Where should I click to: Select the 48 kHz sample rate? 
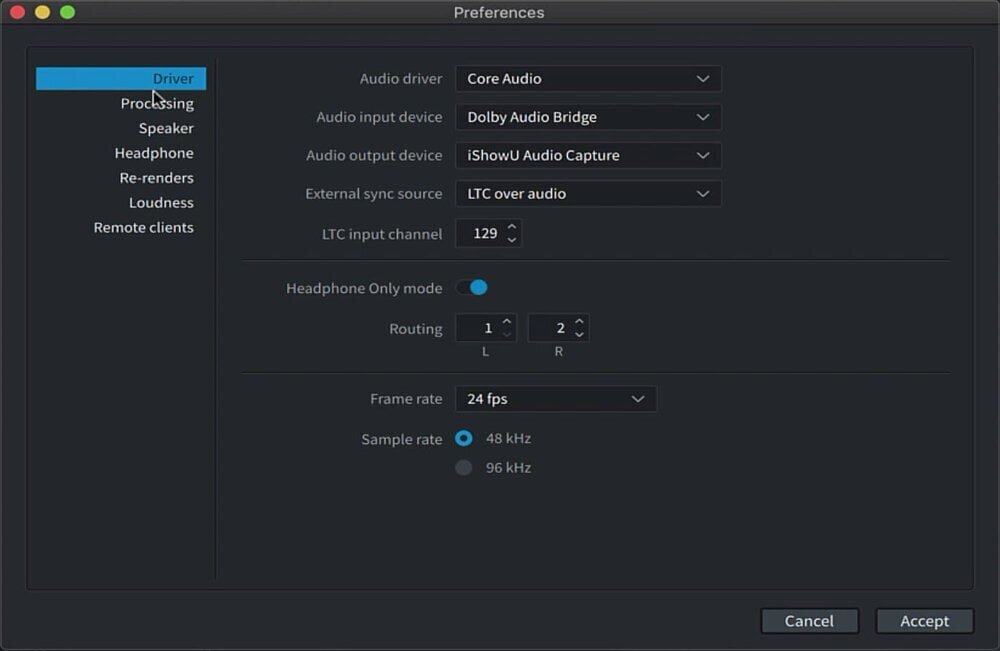click(x=462, y=438)
